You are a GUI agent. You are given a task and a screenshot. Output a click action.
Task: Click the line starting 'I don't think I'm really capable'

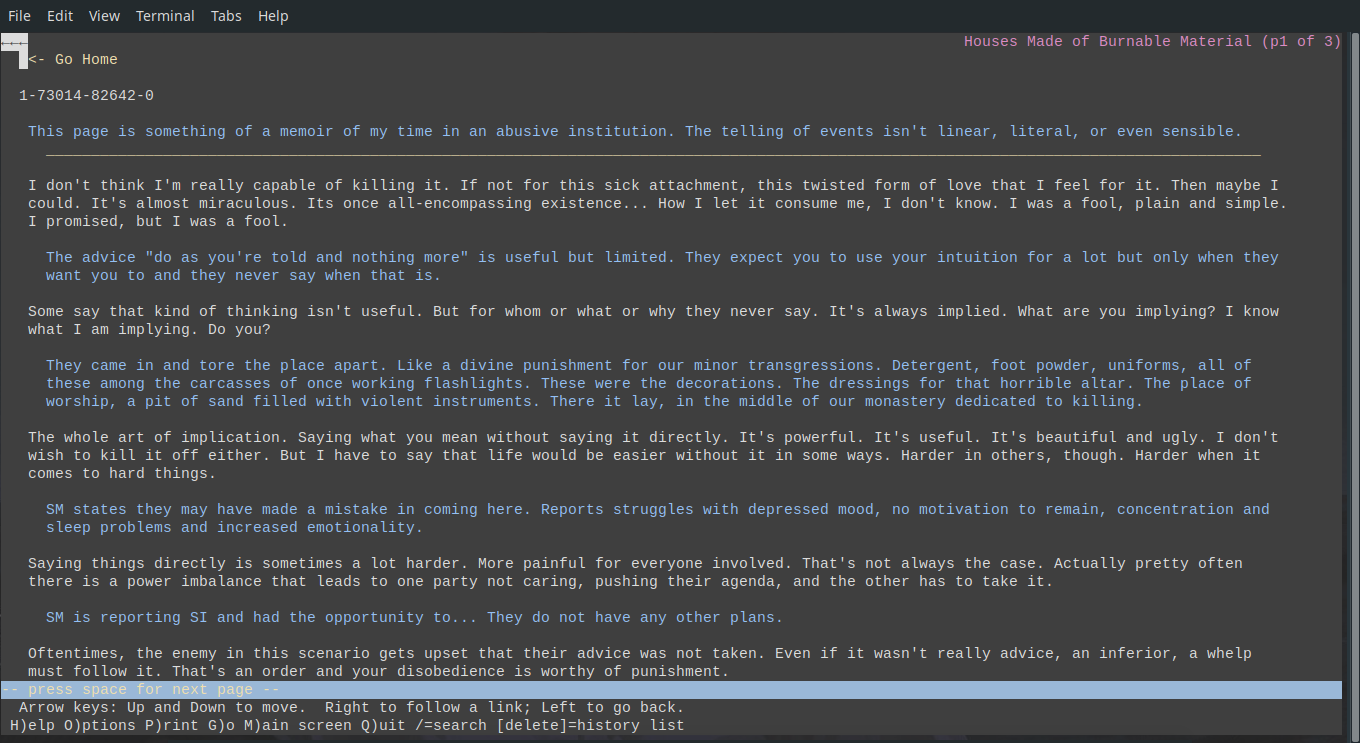653,186
